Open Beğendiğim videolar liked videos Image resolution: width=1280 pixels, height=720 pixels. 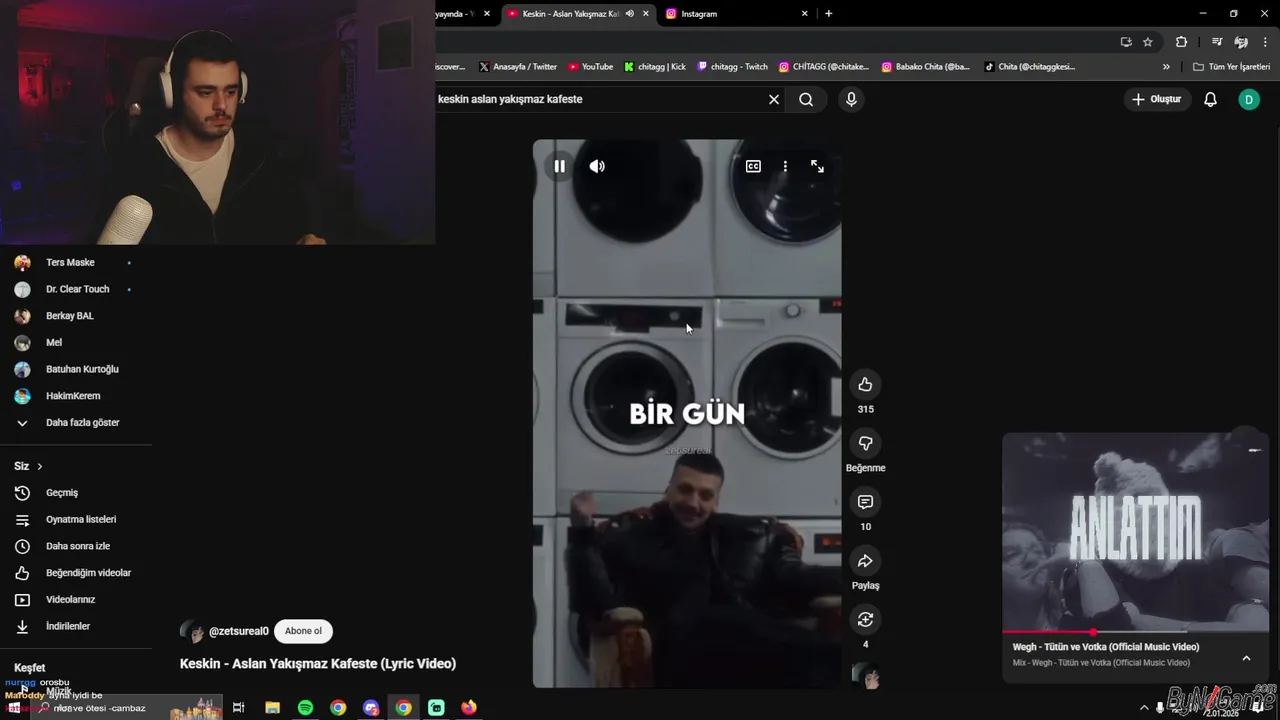click(x=88, y=573)
